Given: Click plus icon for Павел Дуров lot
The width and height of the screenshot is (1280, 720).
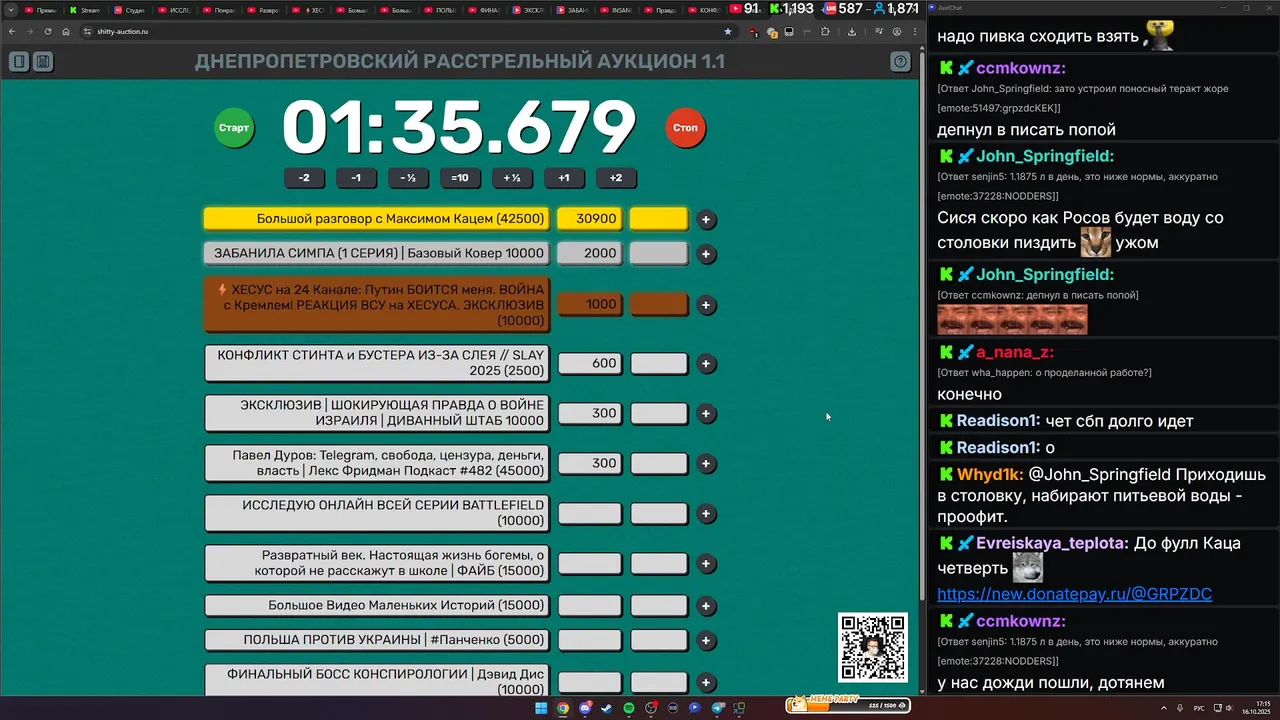Looking at the screenshot, I should (x=706, y=464).
